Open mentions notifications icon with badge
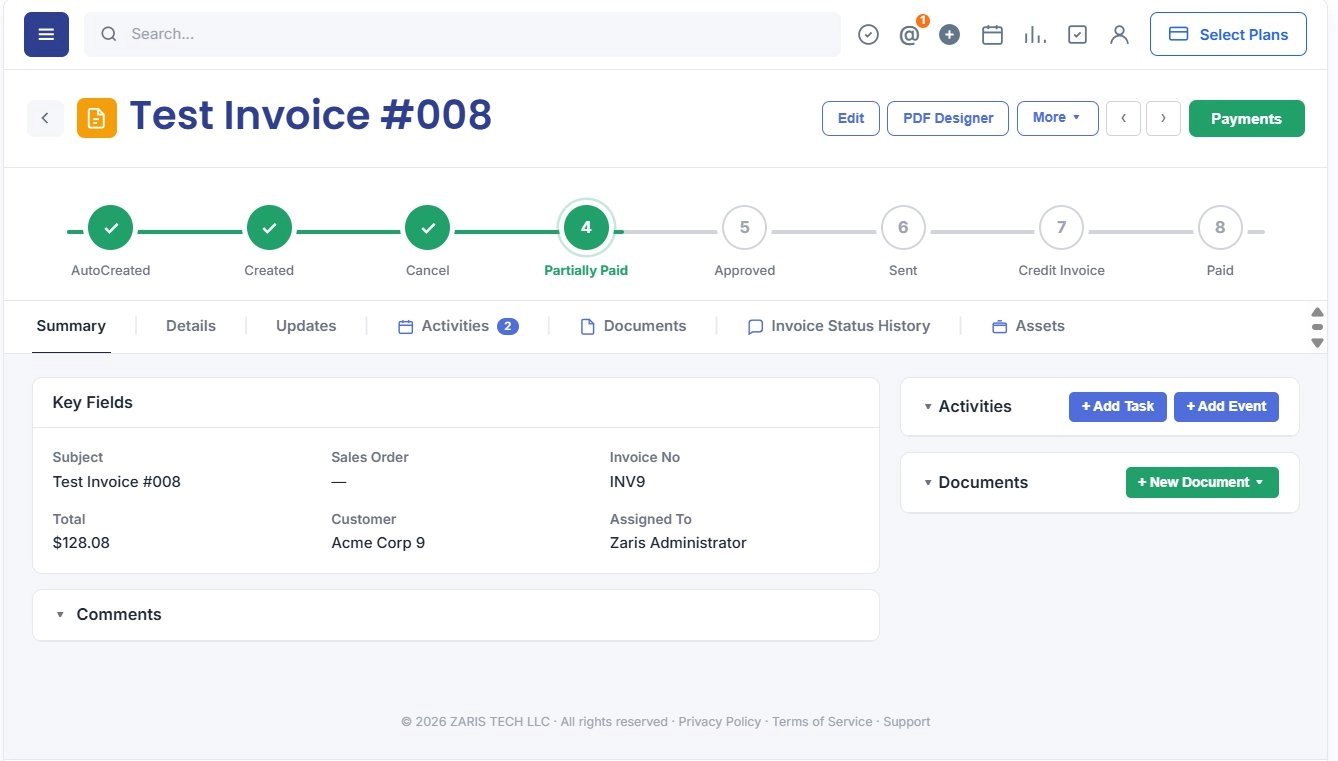 pos(909,35)
